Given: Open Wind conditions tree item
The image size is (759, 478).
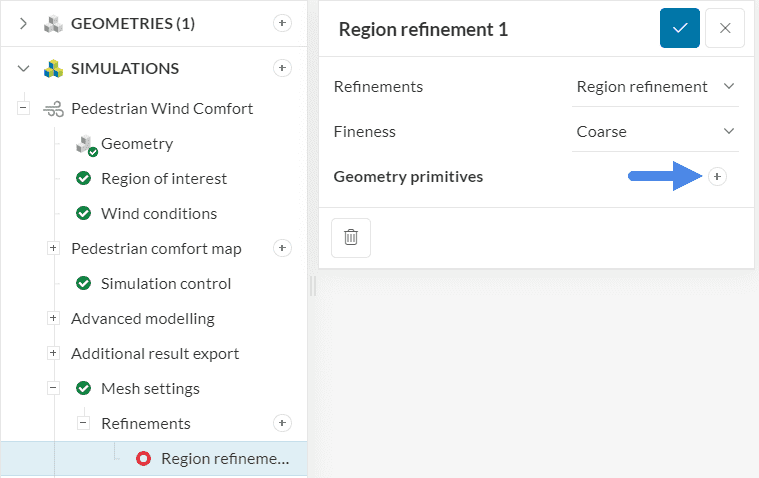Looking at the screenshot, I should point(158,214).
